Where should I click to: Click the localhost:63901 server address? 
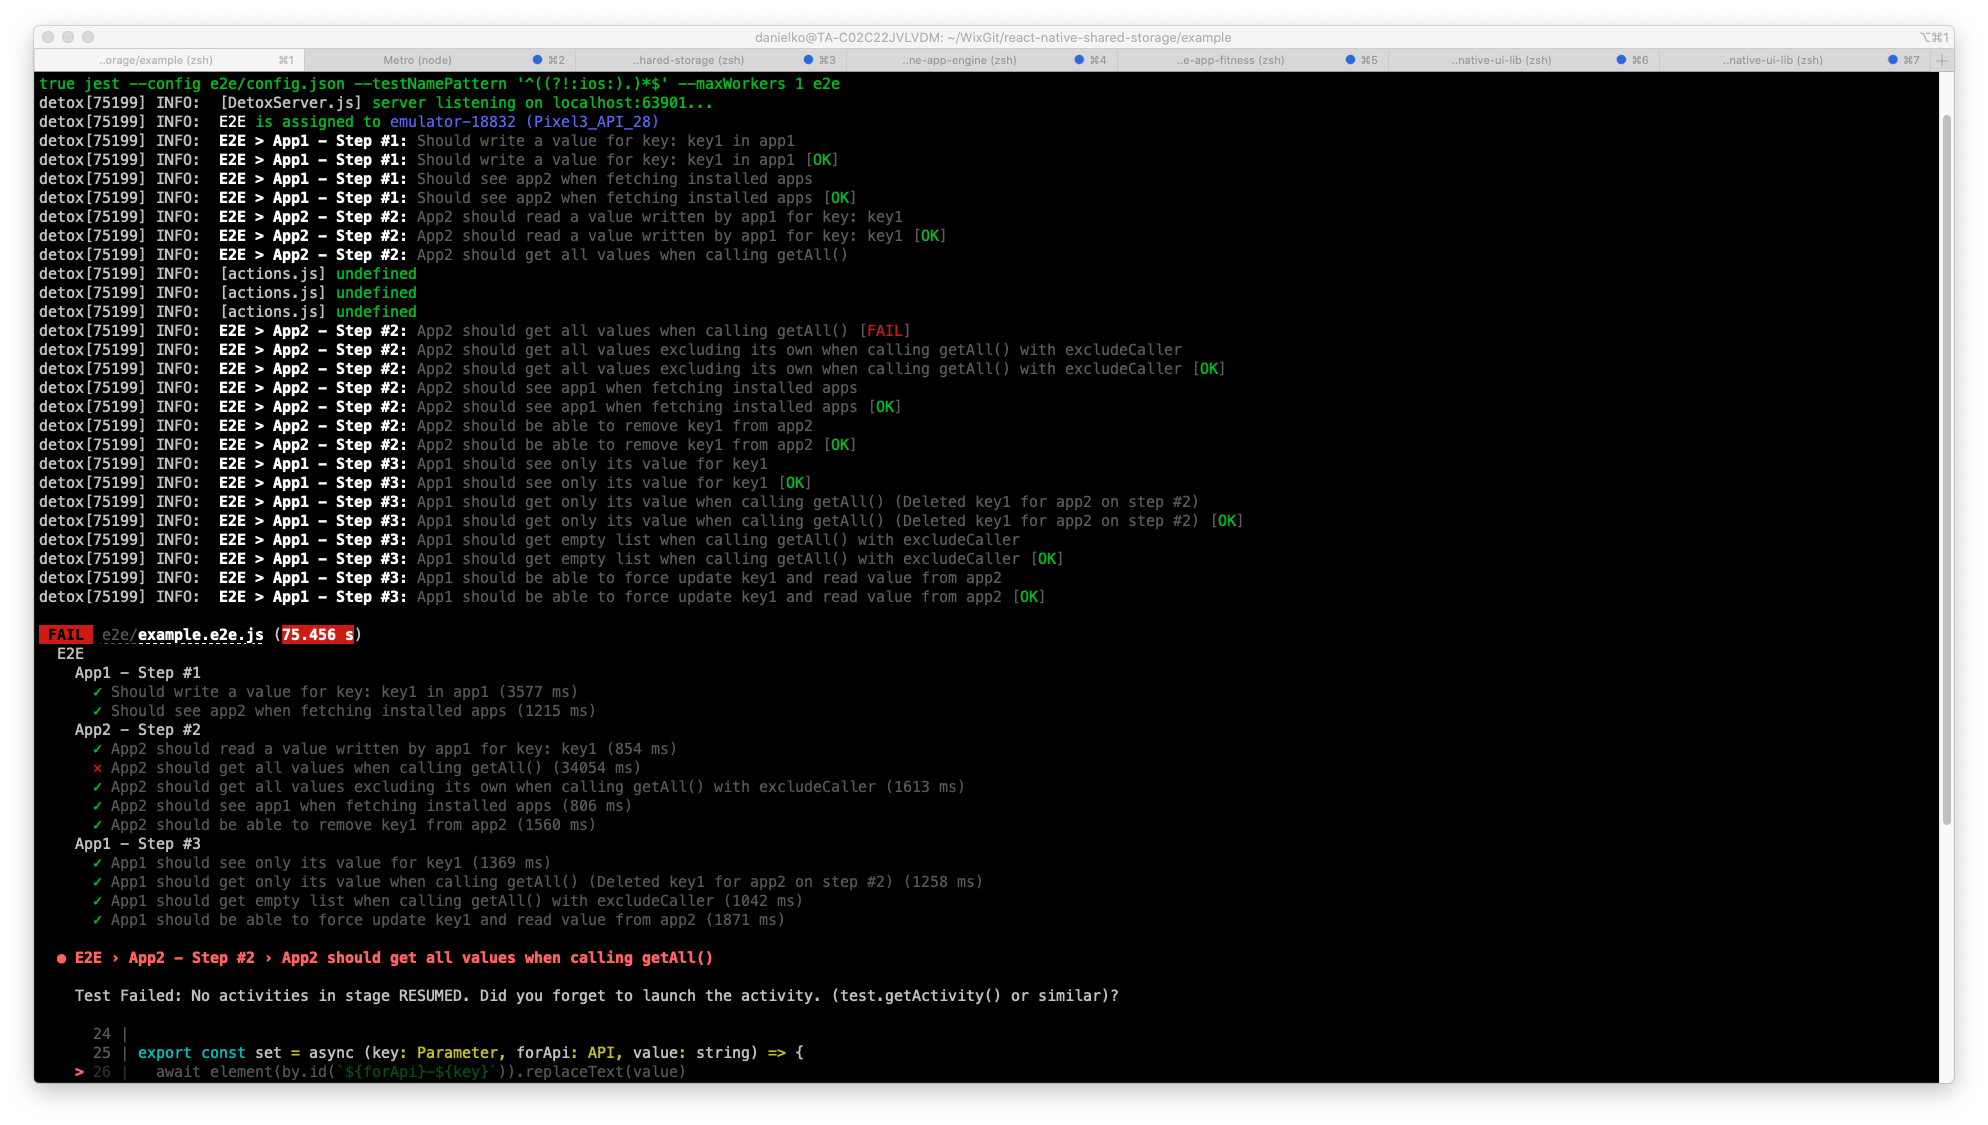point(622,102)
